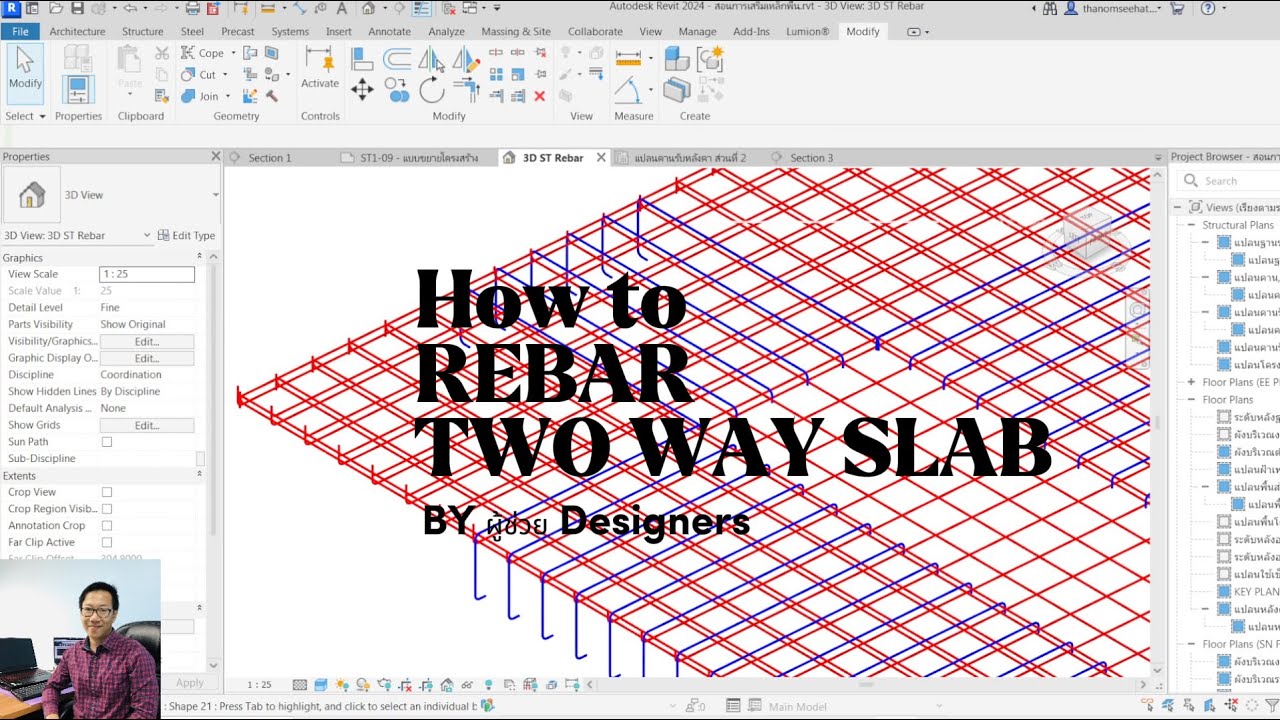Toggle Shadows icon in view control bar
This screenshot has height=720, width=1280.
[x=363, y=685]
